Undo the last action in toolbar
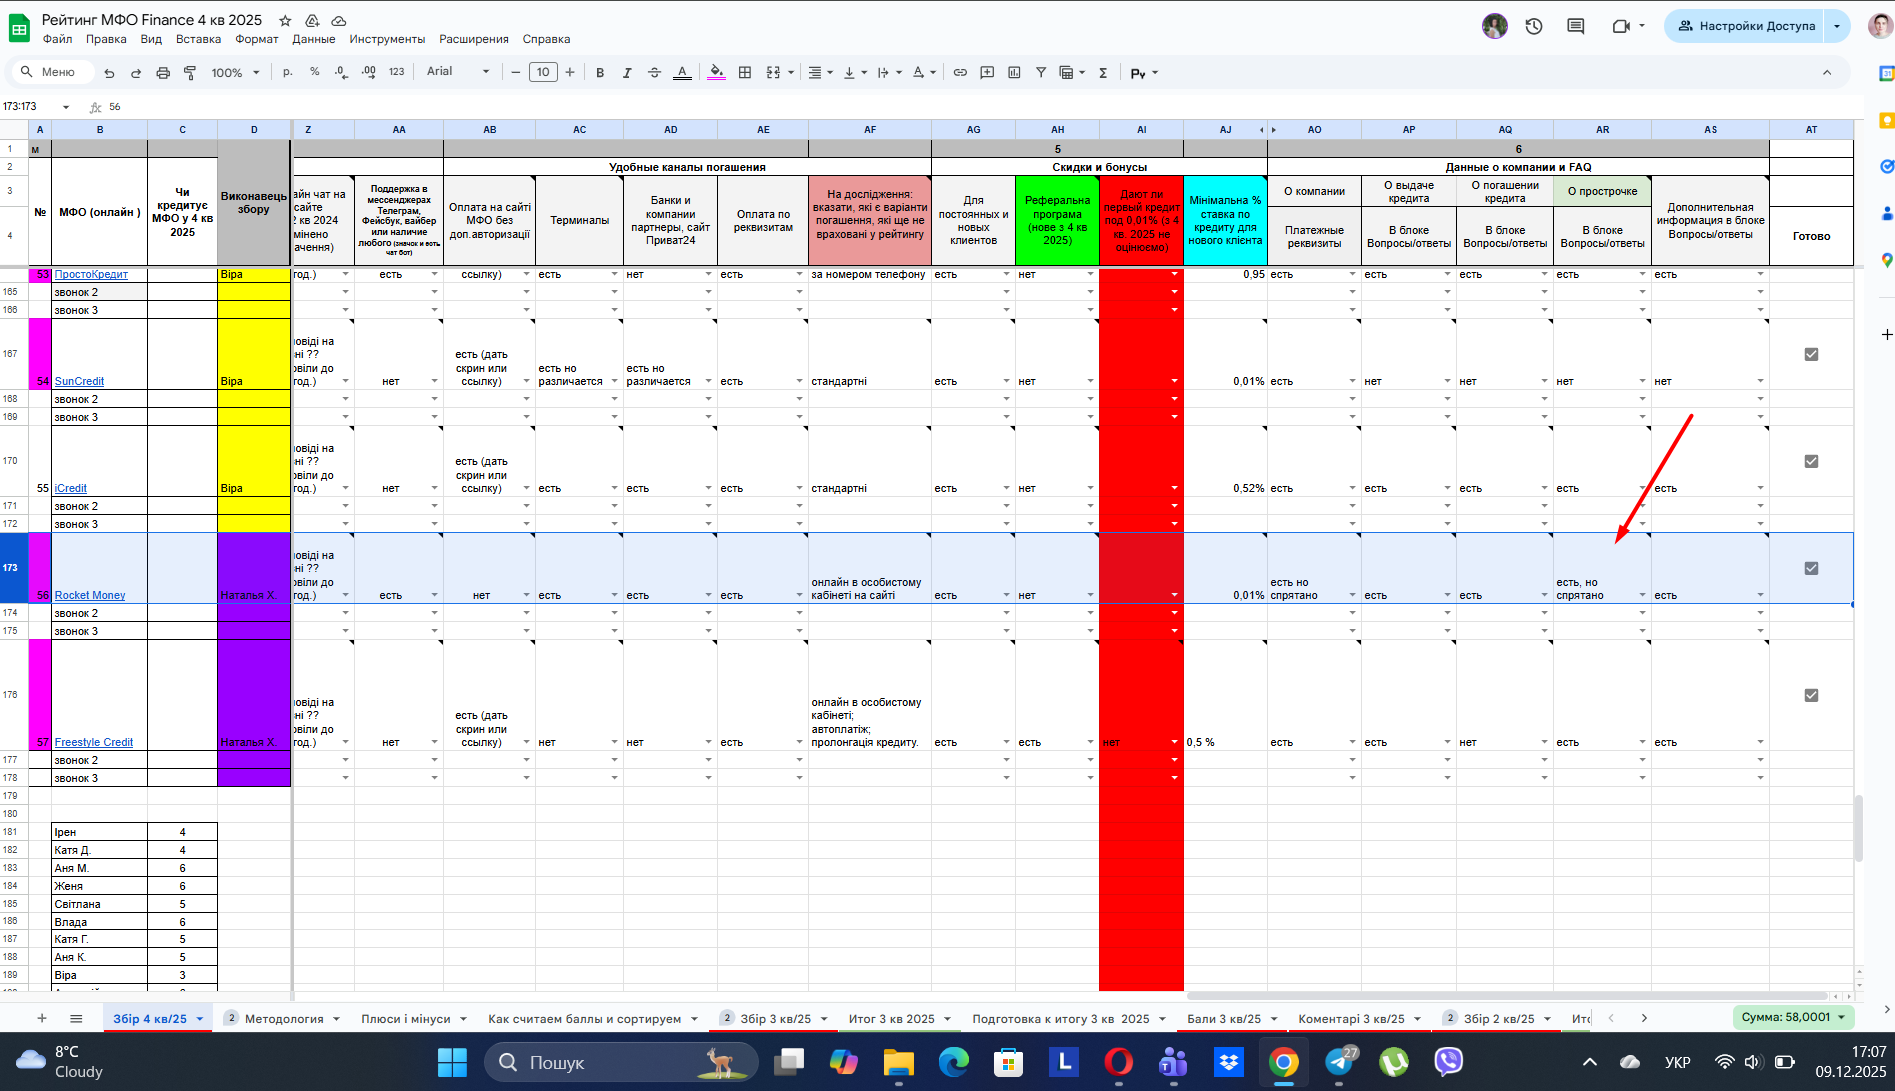 click(x=109, y=73)
